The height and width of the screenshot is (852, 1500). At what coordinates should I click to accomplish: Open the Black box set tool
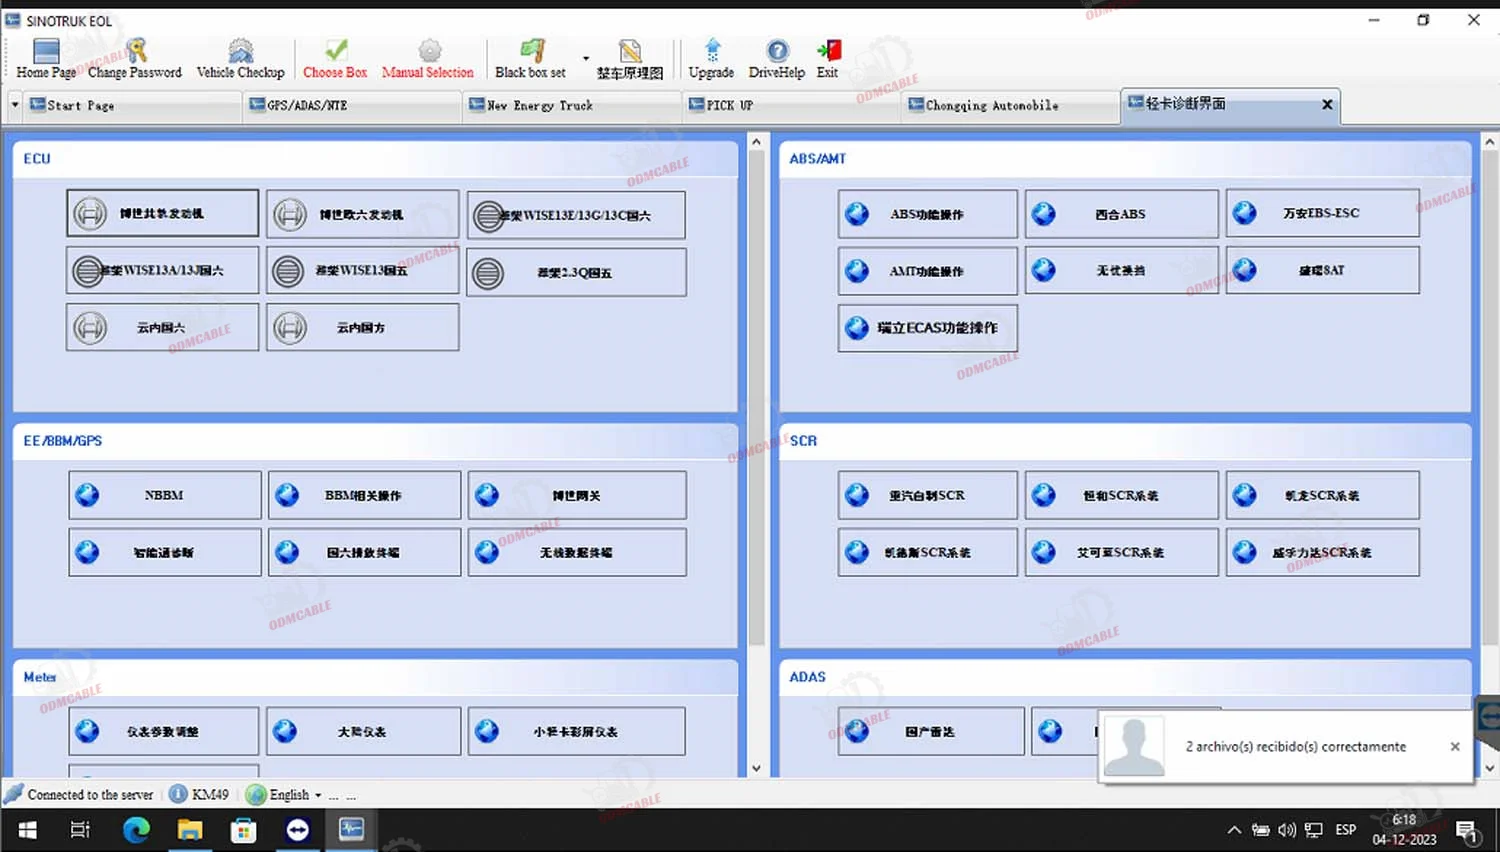click(531, 50)
